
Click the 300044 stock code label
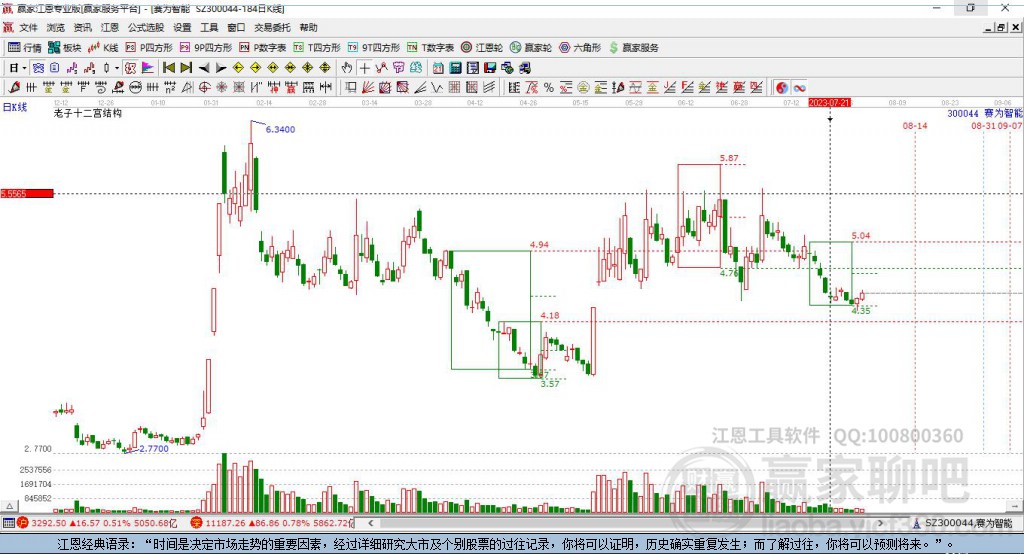(x=963, y=114)
